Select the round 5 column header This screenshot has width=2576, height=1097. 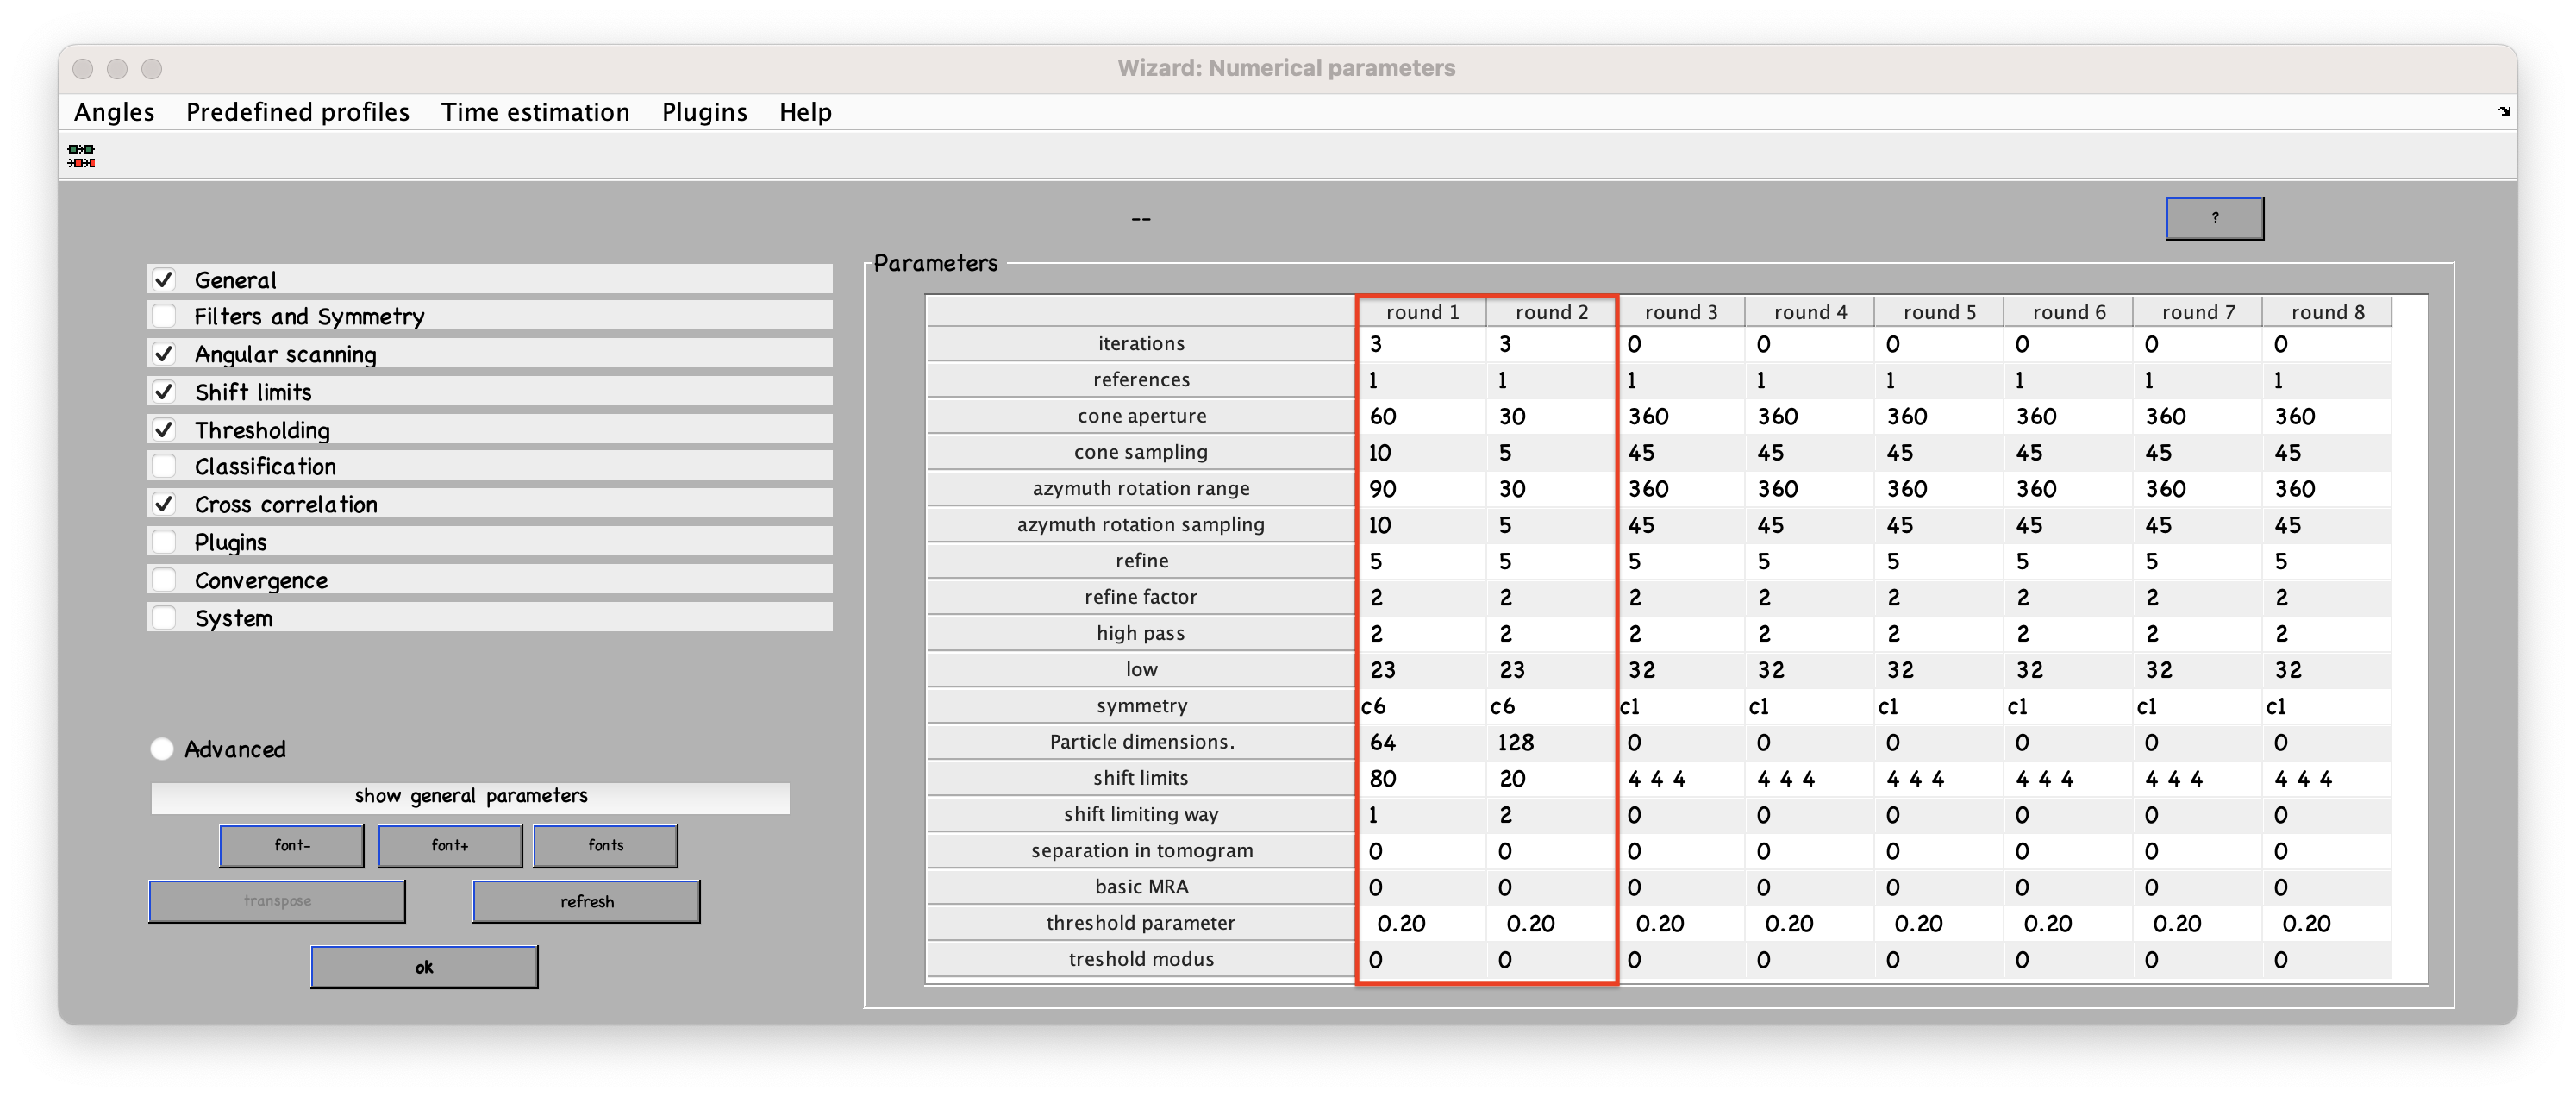point(1939,312)
